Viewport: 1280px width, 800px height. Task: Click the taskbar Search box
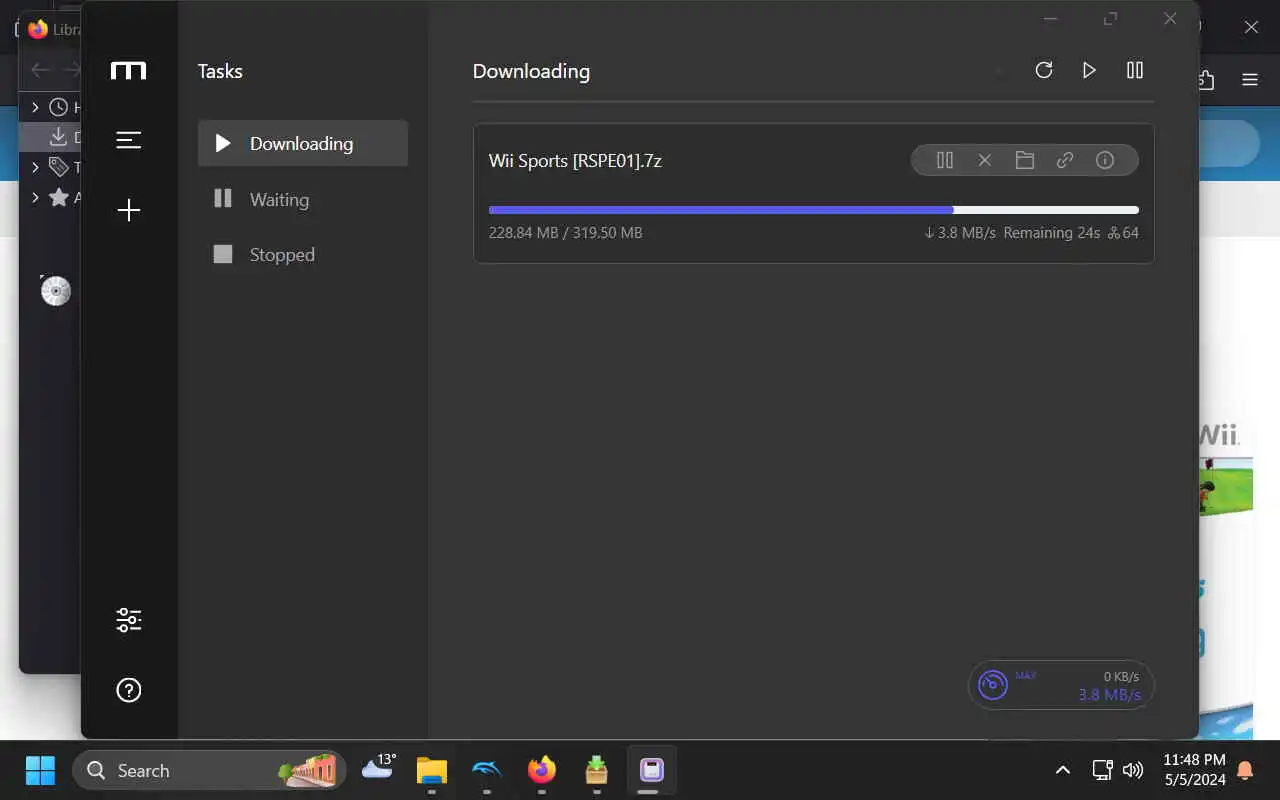click(209, 770)
